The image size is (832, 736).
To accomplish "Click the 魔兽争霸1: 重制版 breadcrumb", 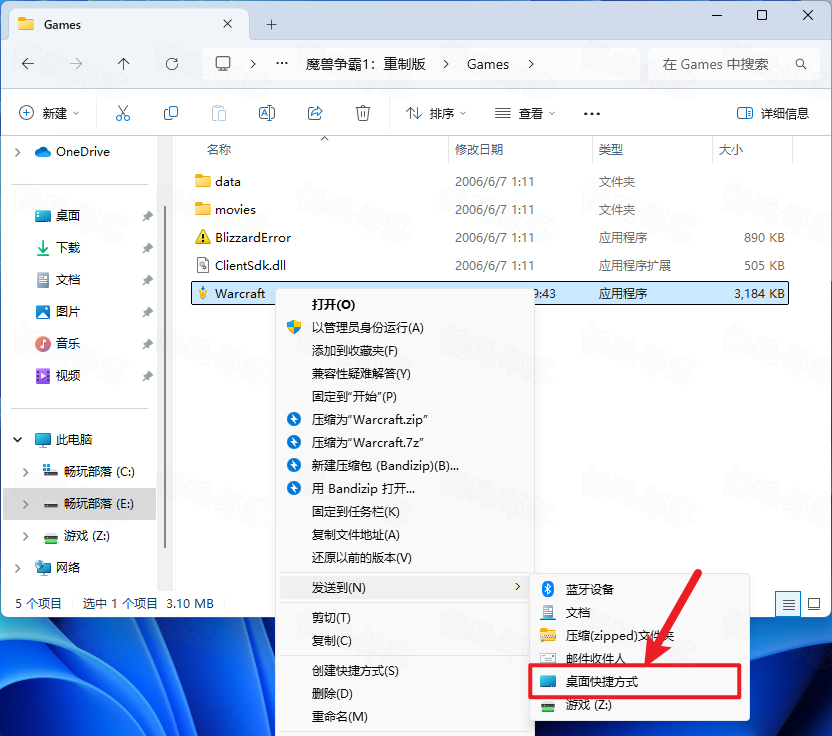I will 366,64.
